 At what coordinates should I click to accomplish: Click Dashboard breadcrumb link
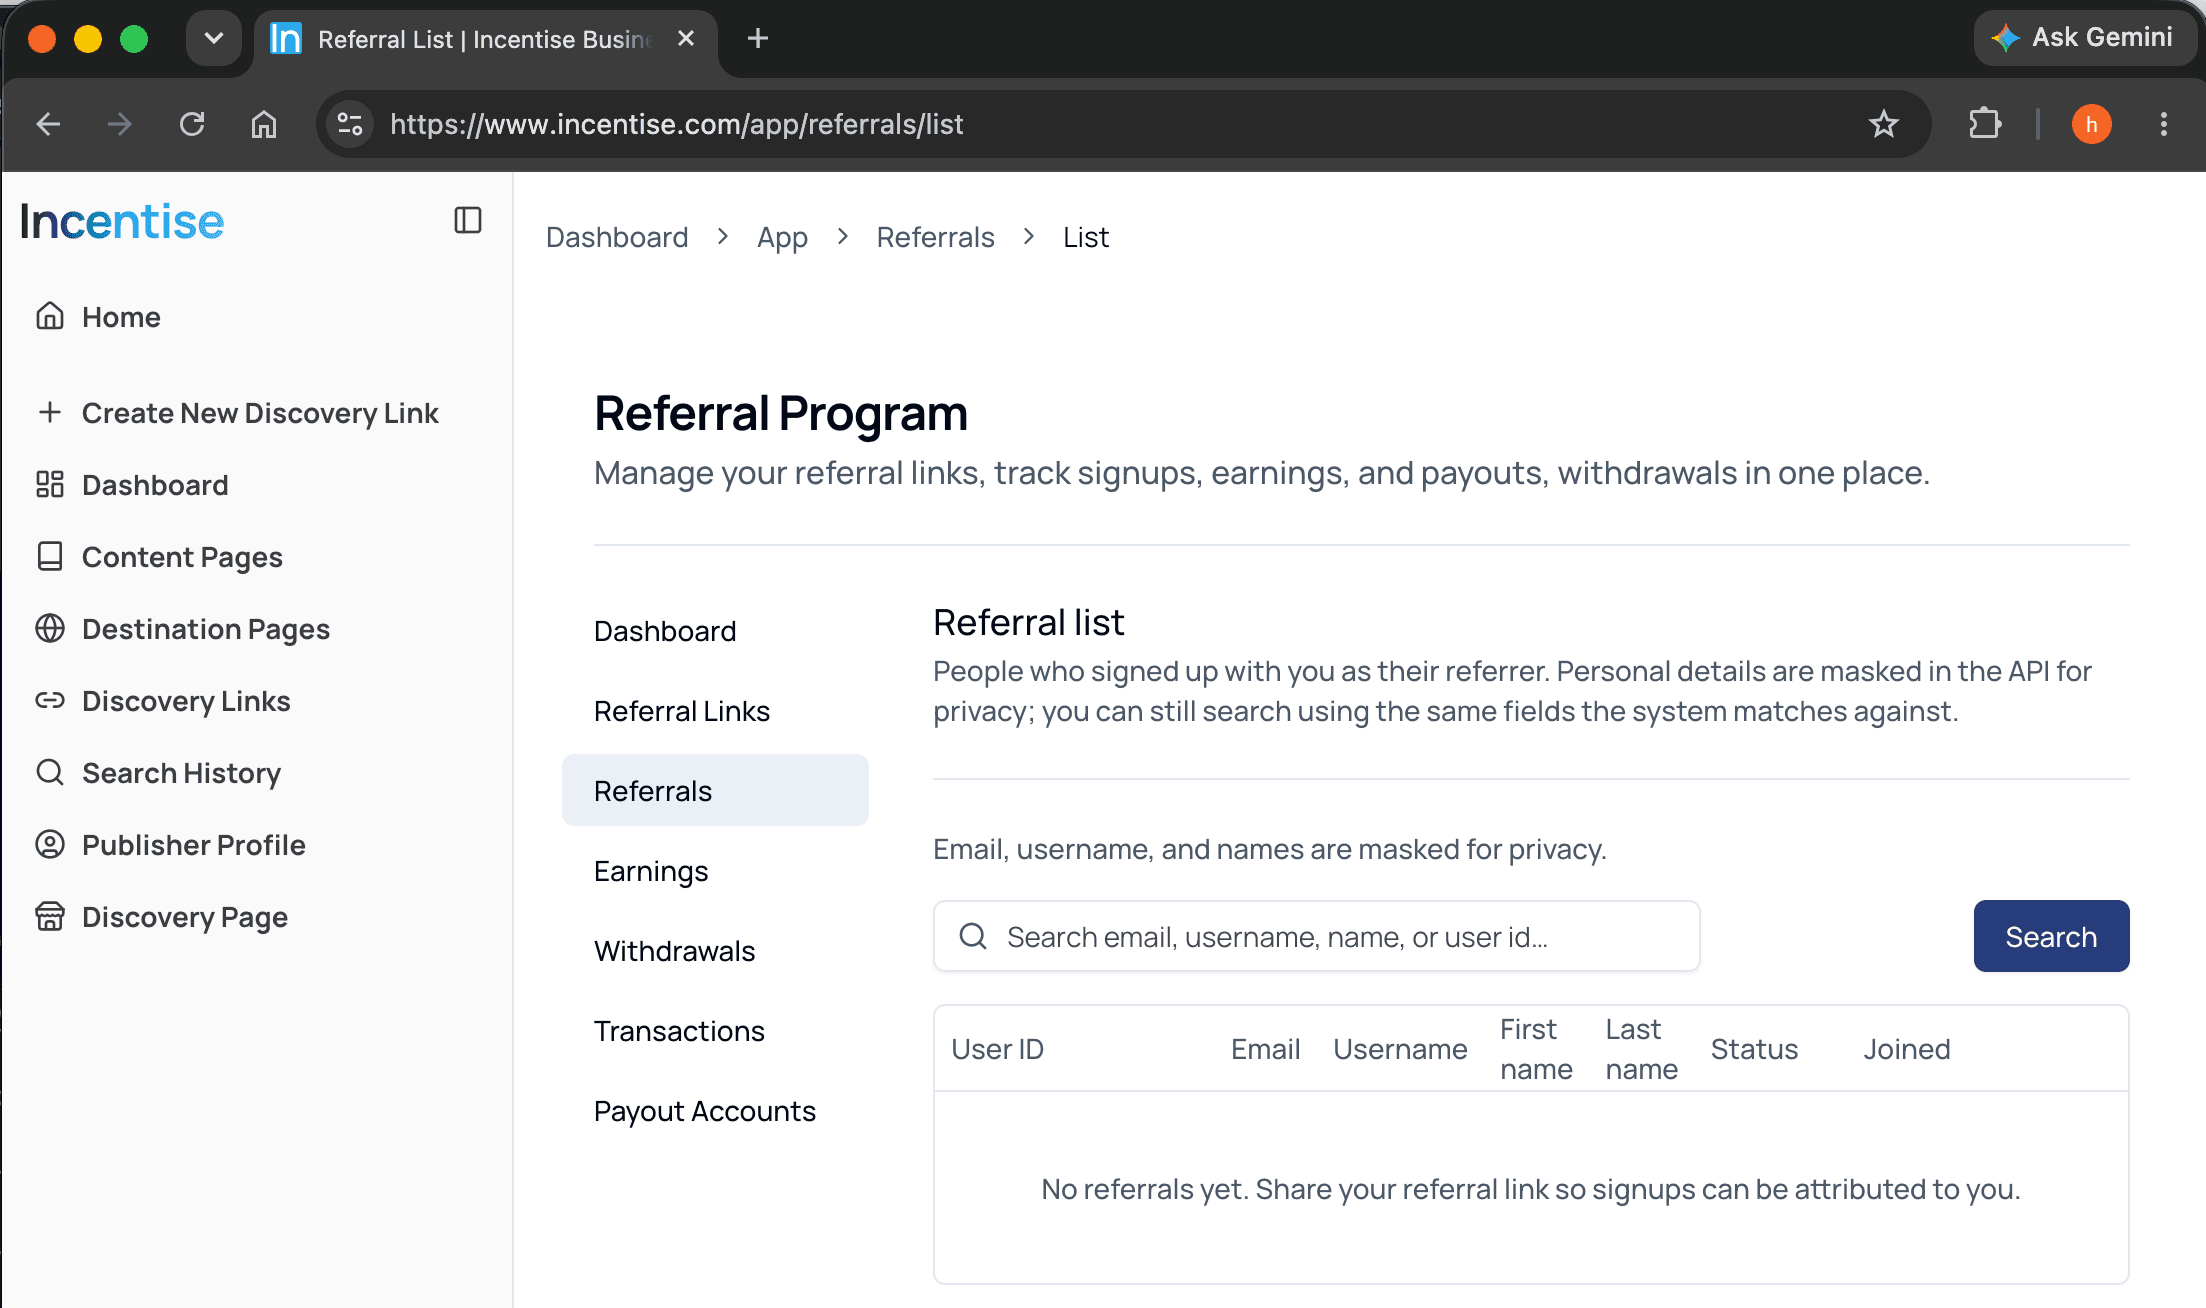(617, 237)
